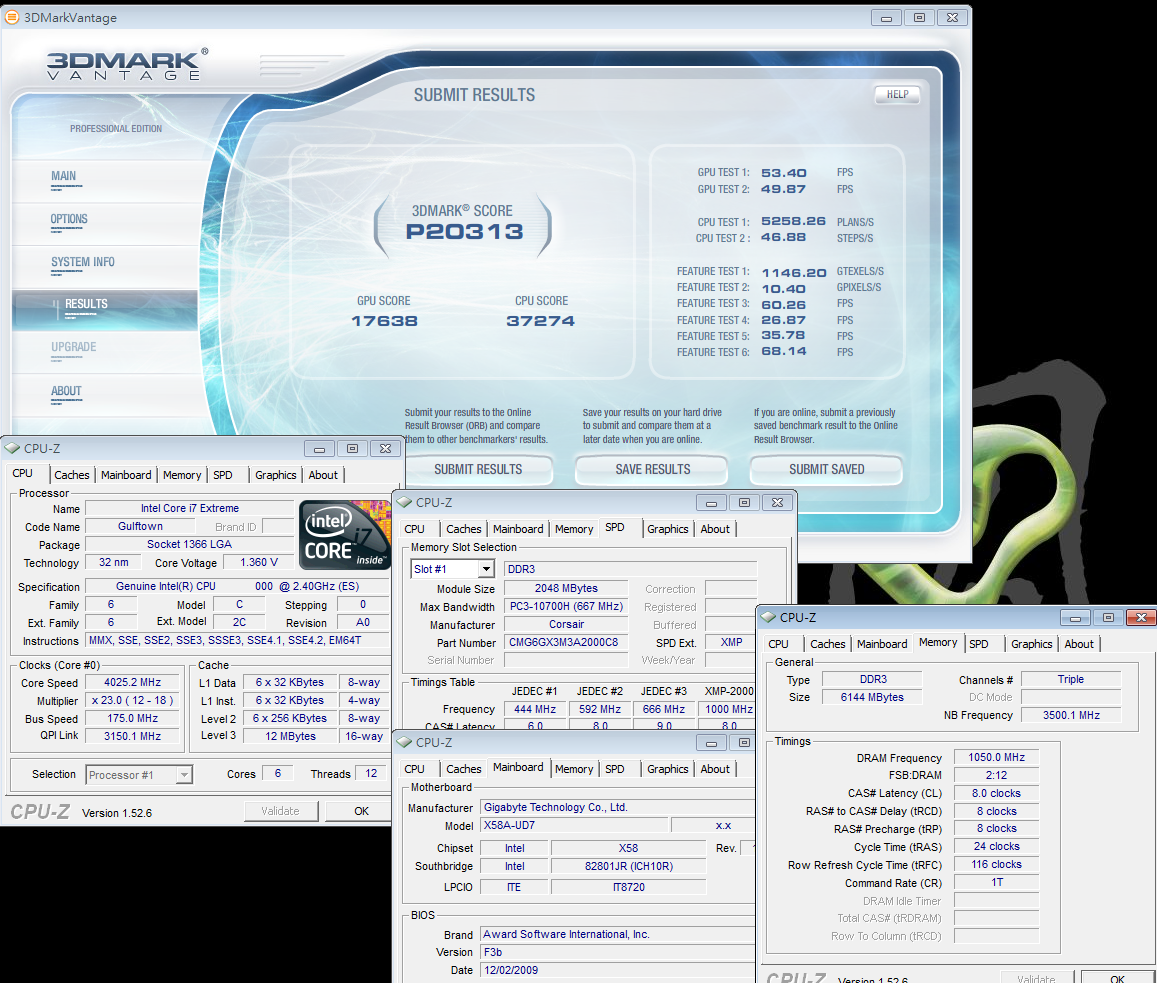Open HELP in the 3DMark window
The image size is (1157, 983).
pyautogui.click(x=897, y=95)
